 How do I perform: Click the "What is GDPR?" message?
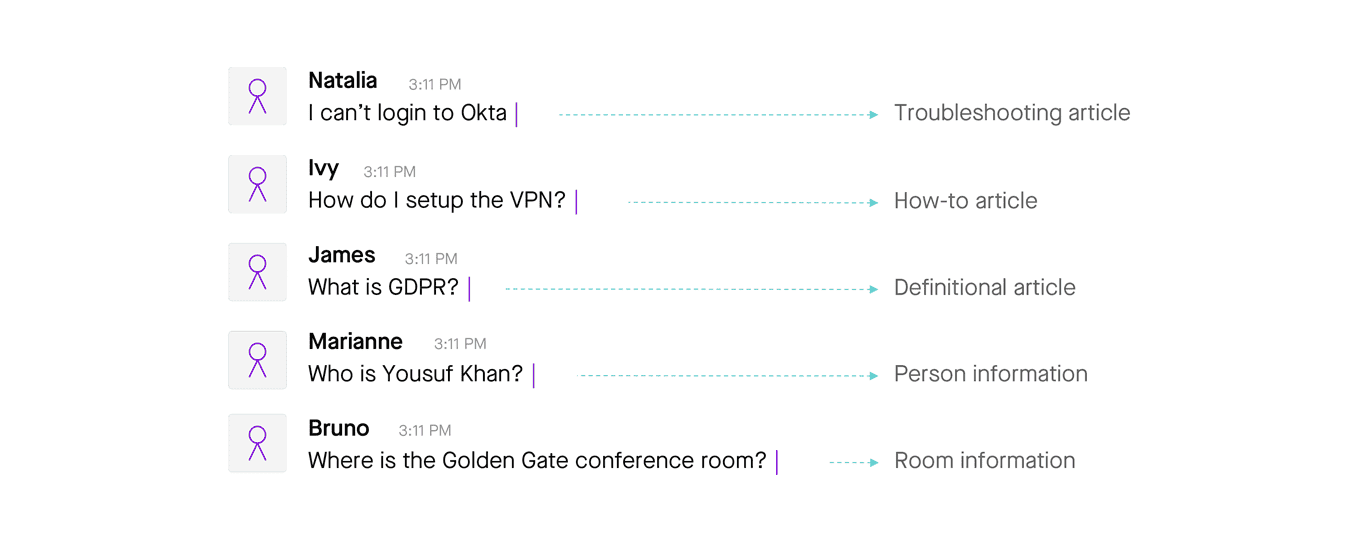[x=383, y=288]
